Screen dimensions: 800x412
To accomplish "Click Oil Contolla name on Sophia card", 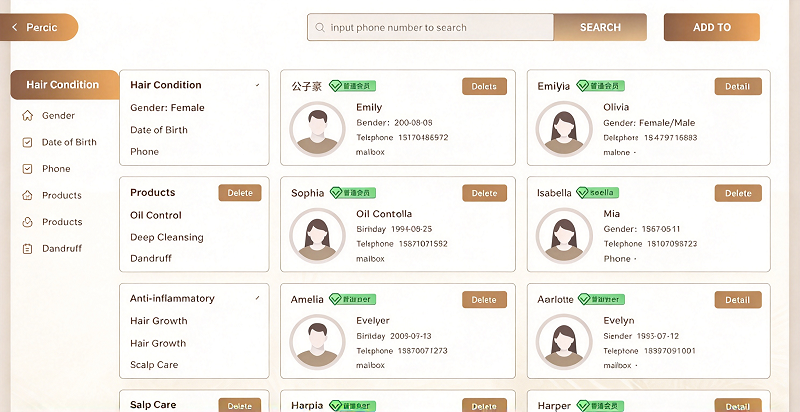I will point(384,214).
